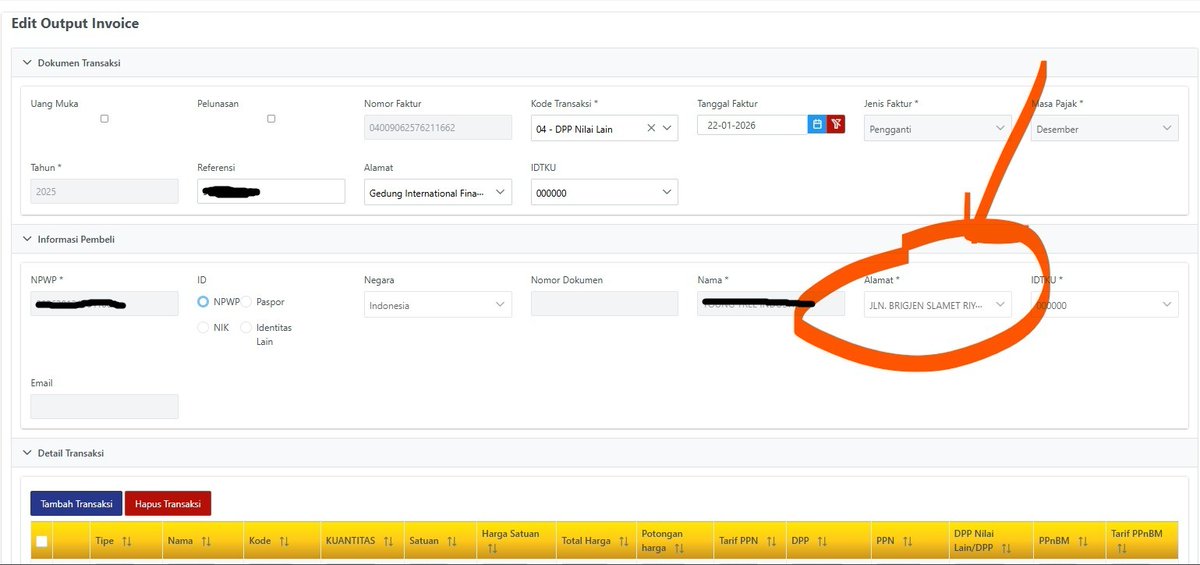Image resolution: width=1200 pixels, height=565 pixels.
Task: Sort the table by the KUANTITAS column
Action: pos(388,541)
